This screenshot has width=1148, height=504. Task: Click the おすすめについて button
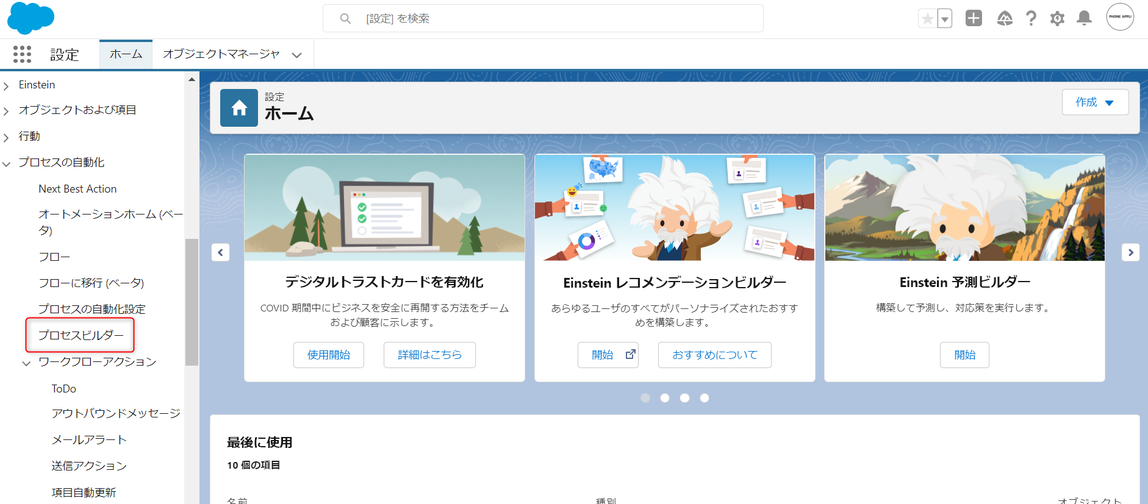tap(715, 355)
